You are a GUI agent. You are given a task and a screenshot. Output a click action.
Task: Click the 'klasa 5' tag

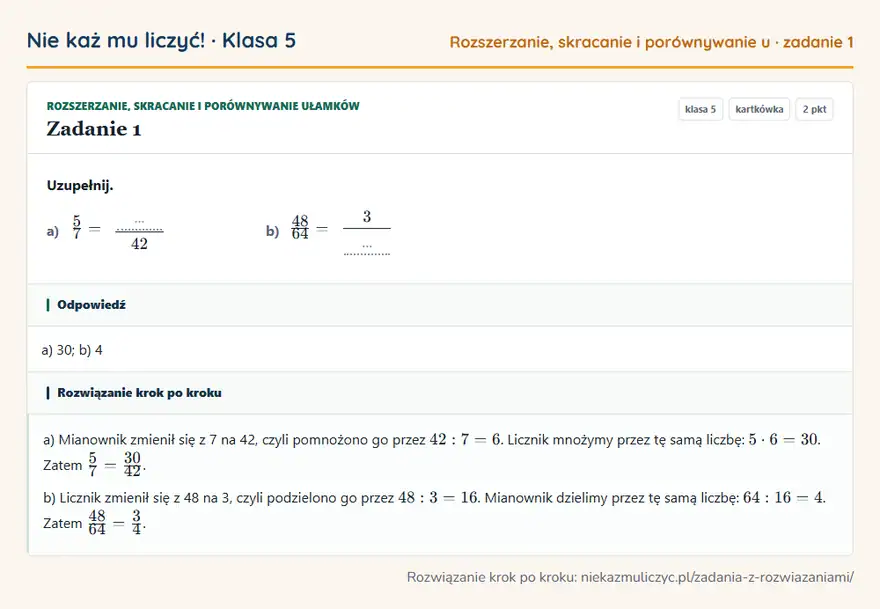coord(700,109)
